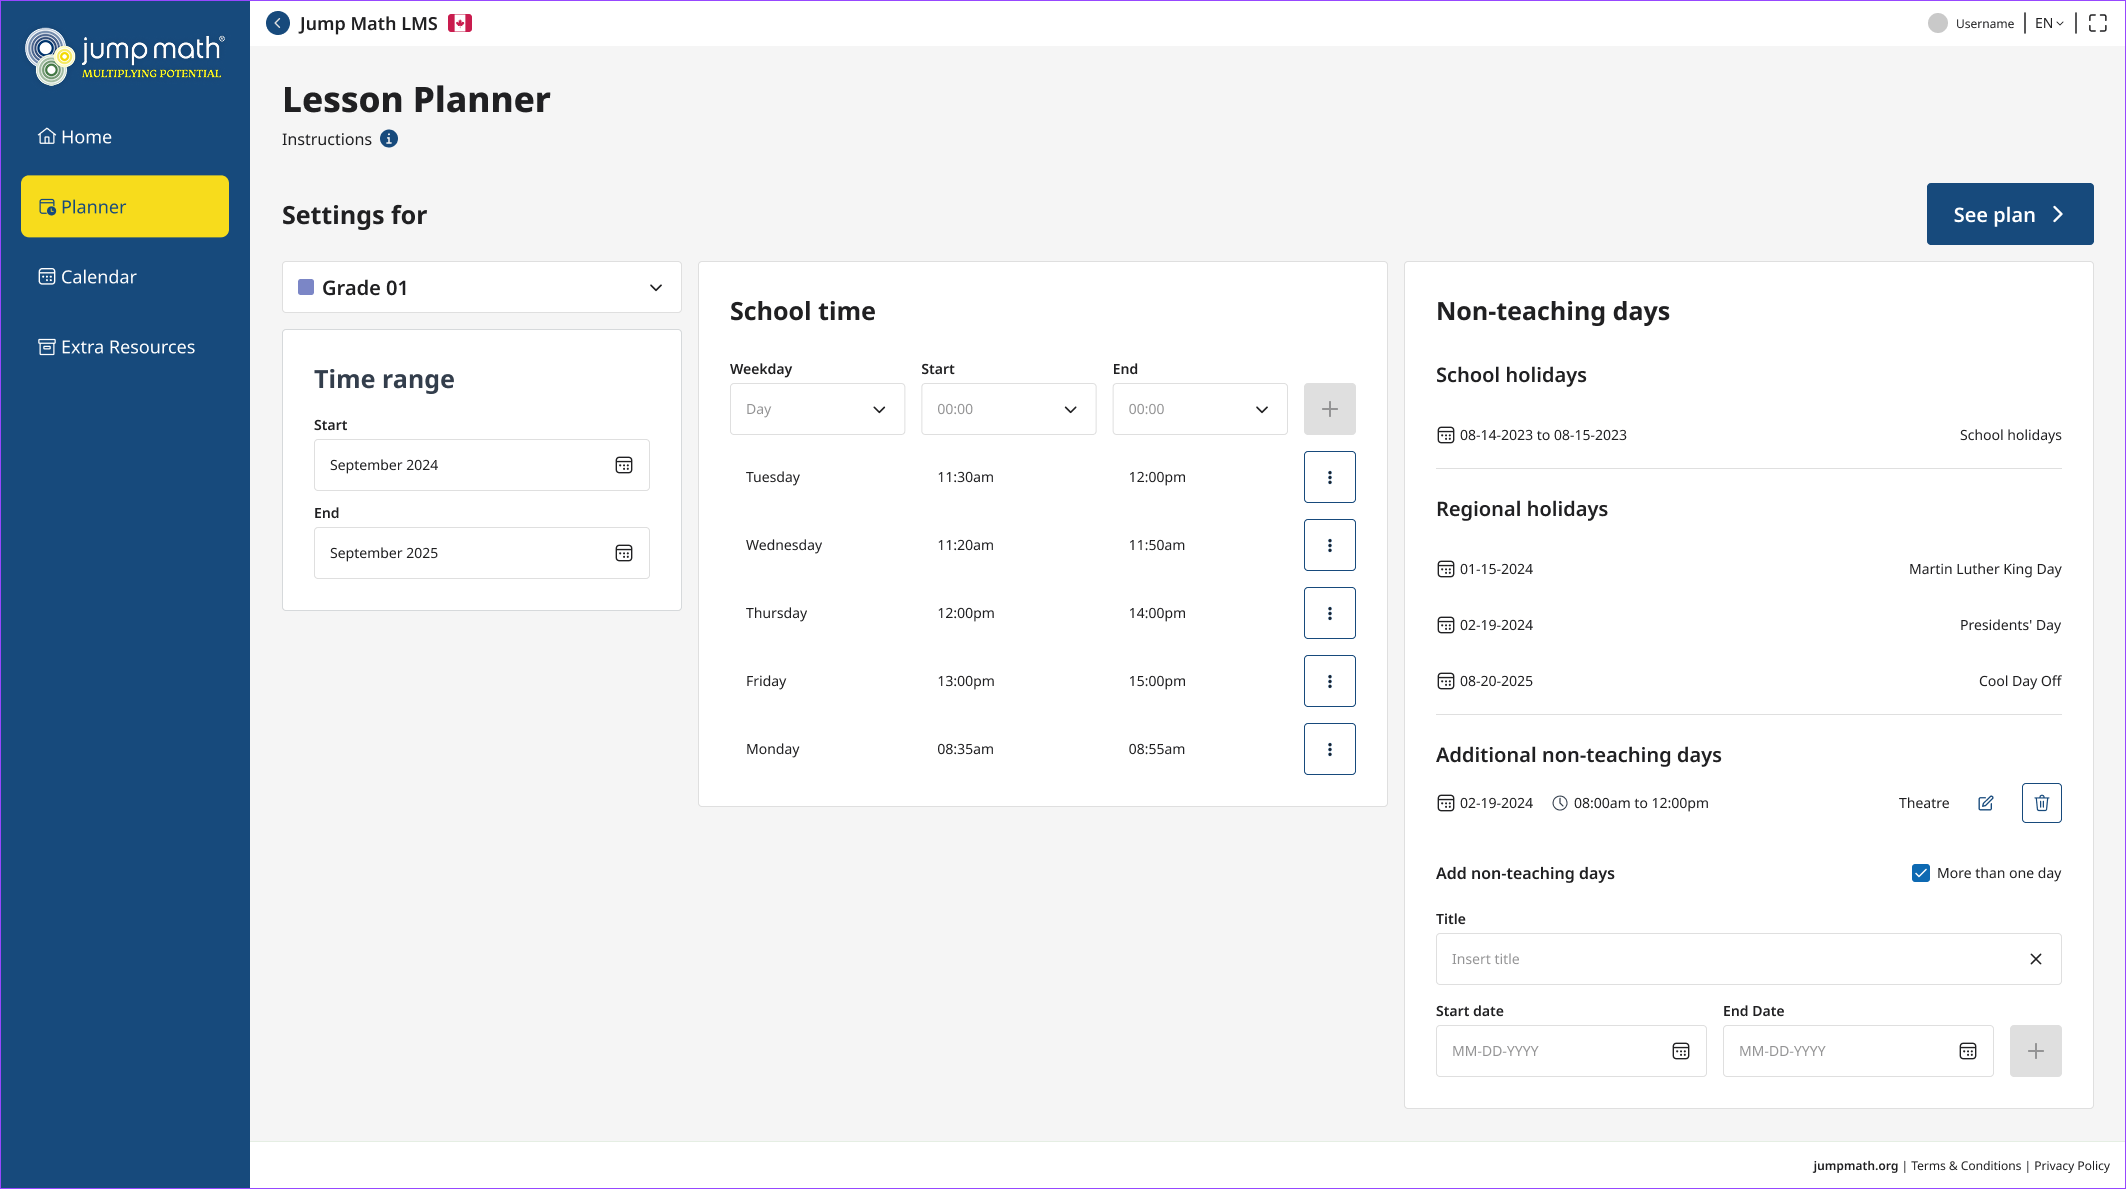The image size is (2126, 1189).
Task: Uncheck More than one day checkbox
Action: [x=1920, y=873]
